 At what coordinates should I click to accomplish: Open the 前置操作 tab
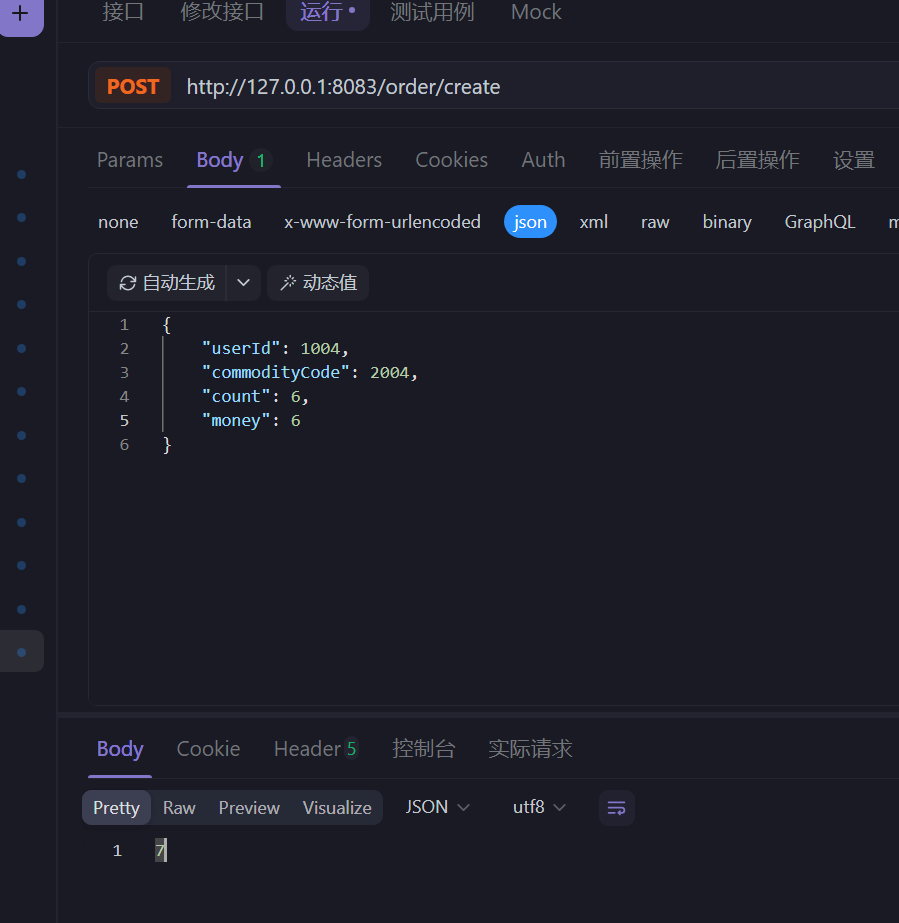pyautogui.click(x=641, y=160)
